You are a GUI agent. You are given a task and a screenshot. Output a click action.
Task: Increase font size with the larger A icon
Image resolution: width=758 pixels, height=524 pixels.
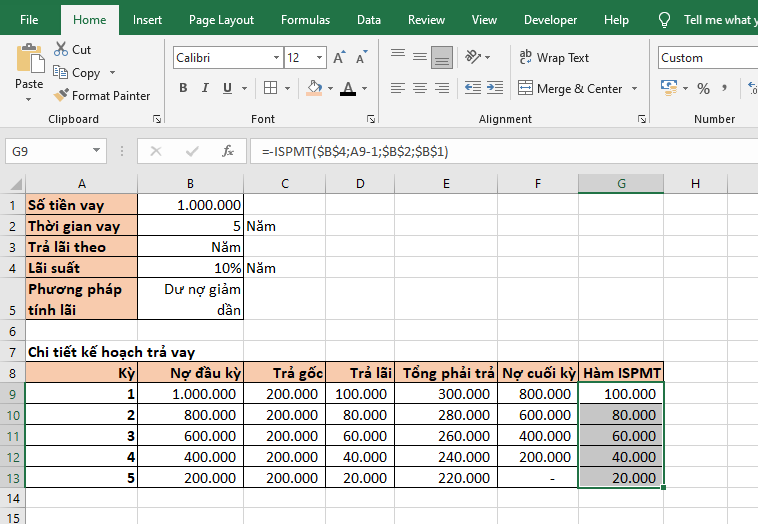[x=339, y=58]
